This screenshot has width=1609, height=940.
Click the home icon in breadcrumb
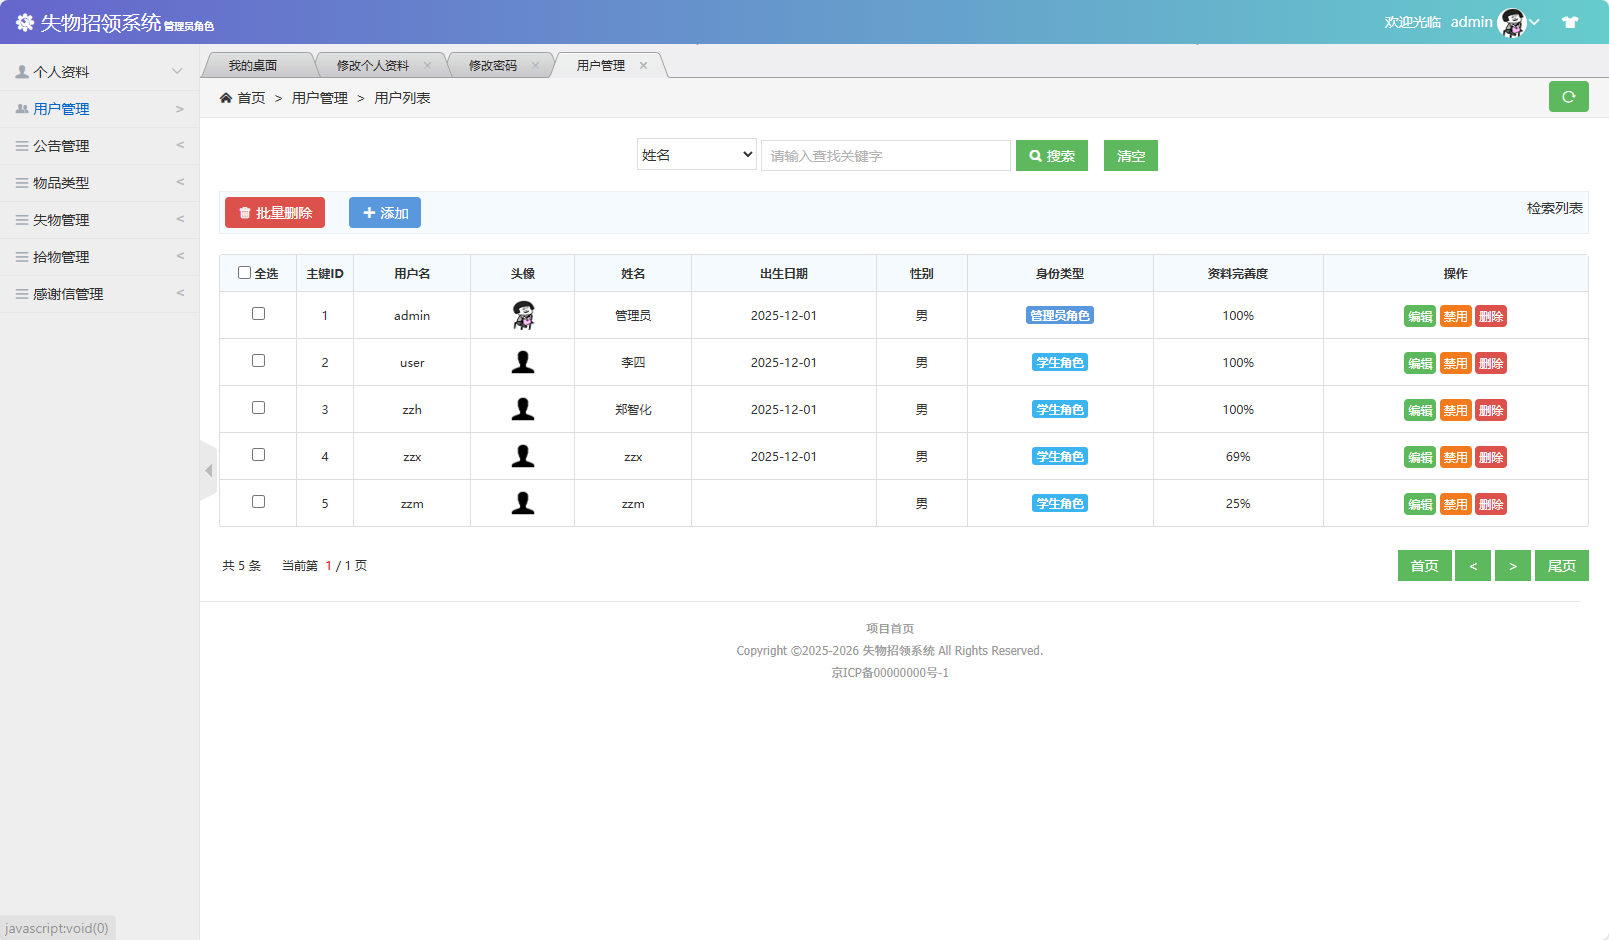(x=226, y=98)
